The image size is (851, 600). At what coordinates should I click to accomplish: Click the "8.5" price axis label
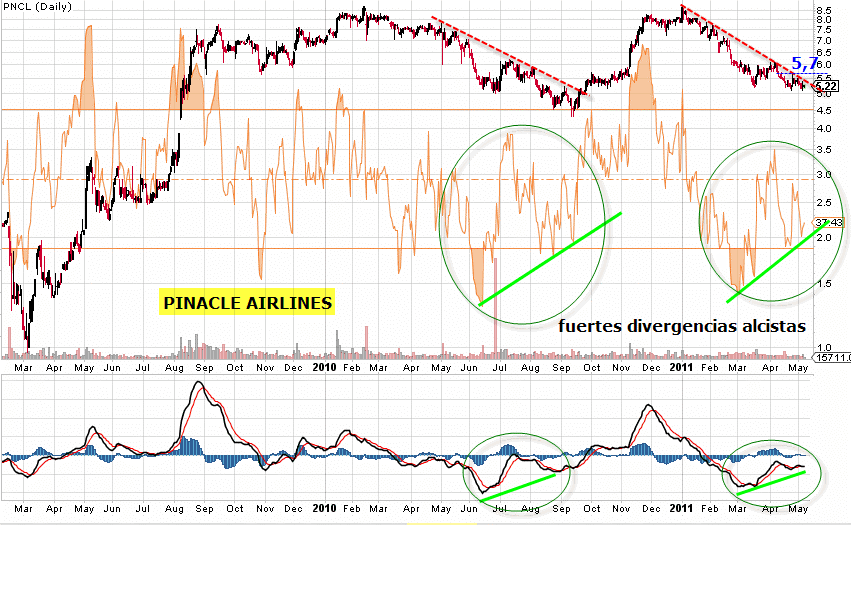pos(823,10)
